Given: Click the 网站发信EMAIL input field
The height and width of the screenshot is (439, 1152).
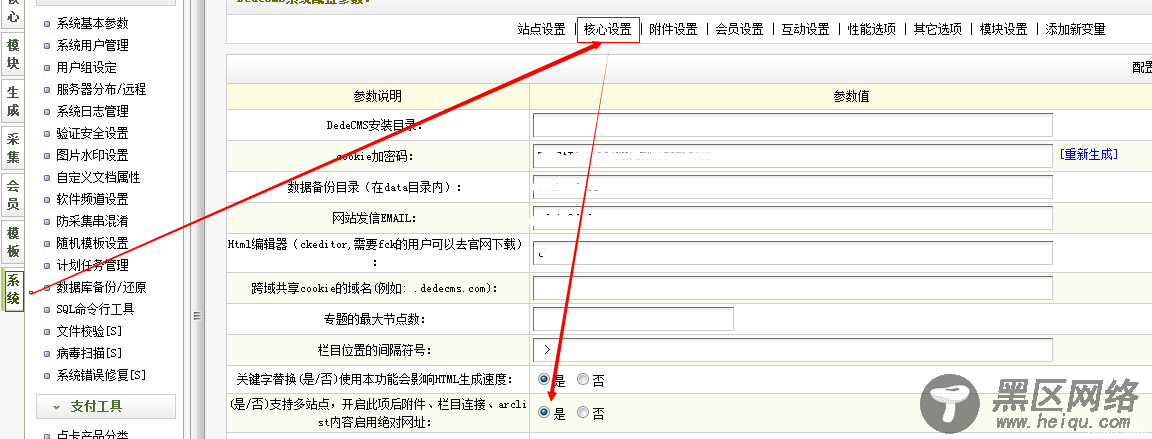Looking at the screenshot, I should [792, 217].
